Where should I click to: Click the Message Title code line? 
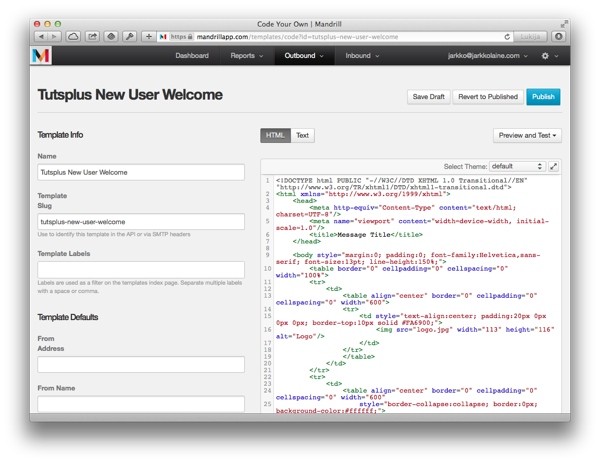click(x=366, y=235)
